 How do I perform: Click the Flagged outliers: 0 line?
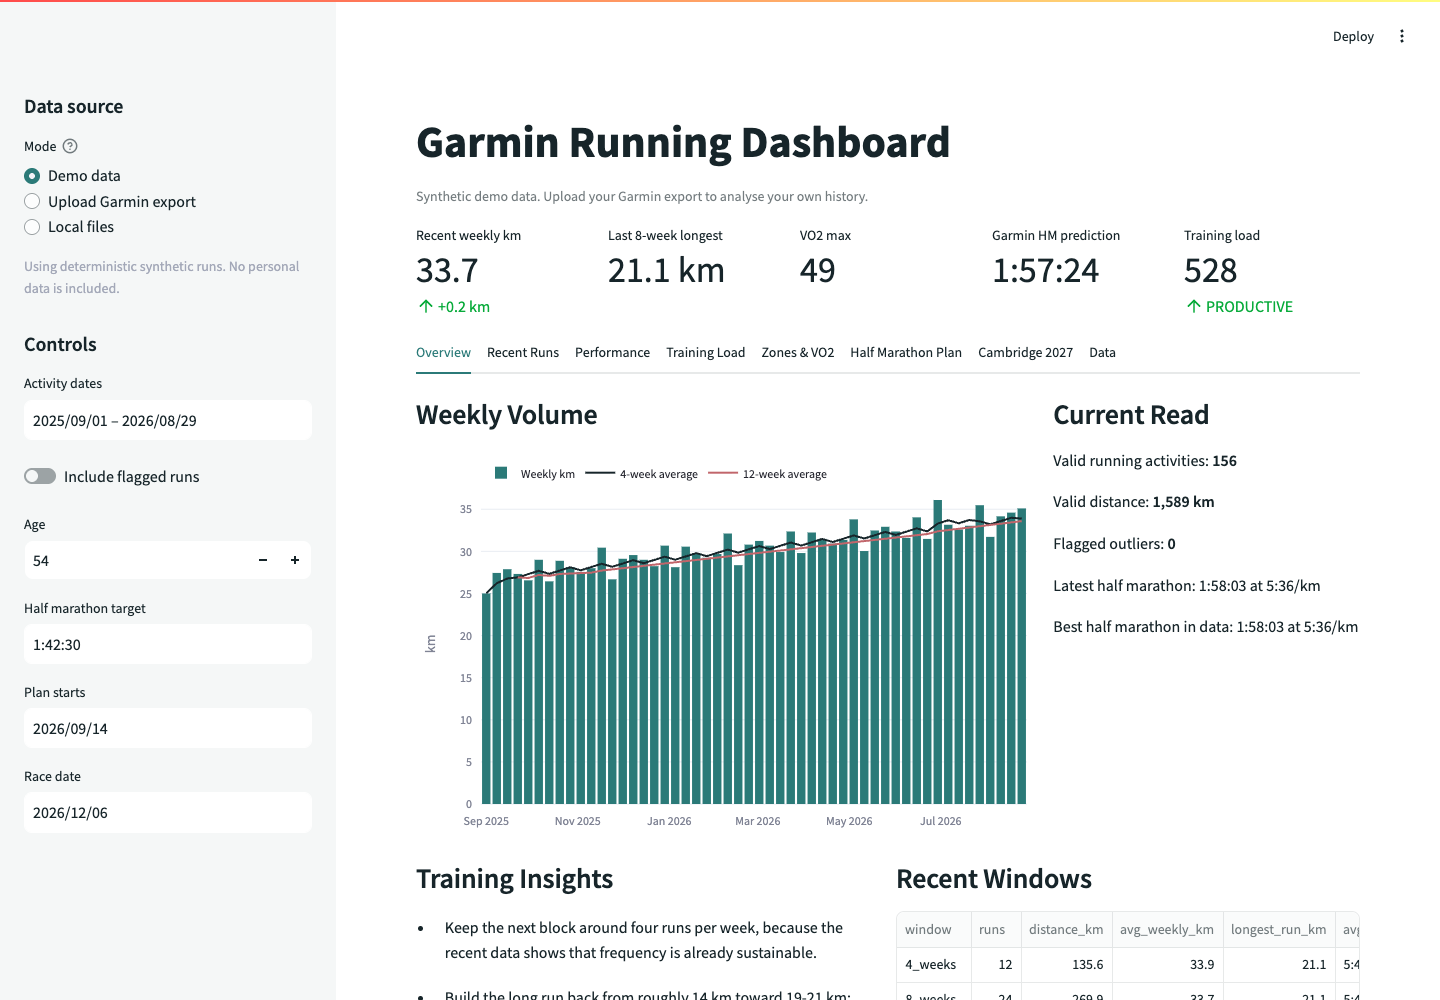pyautogui.click(x=1114, y=544)
